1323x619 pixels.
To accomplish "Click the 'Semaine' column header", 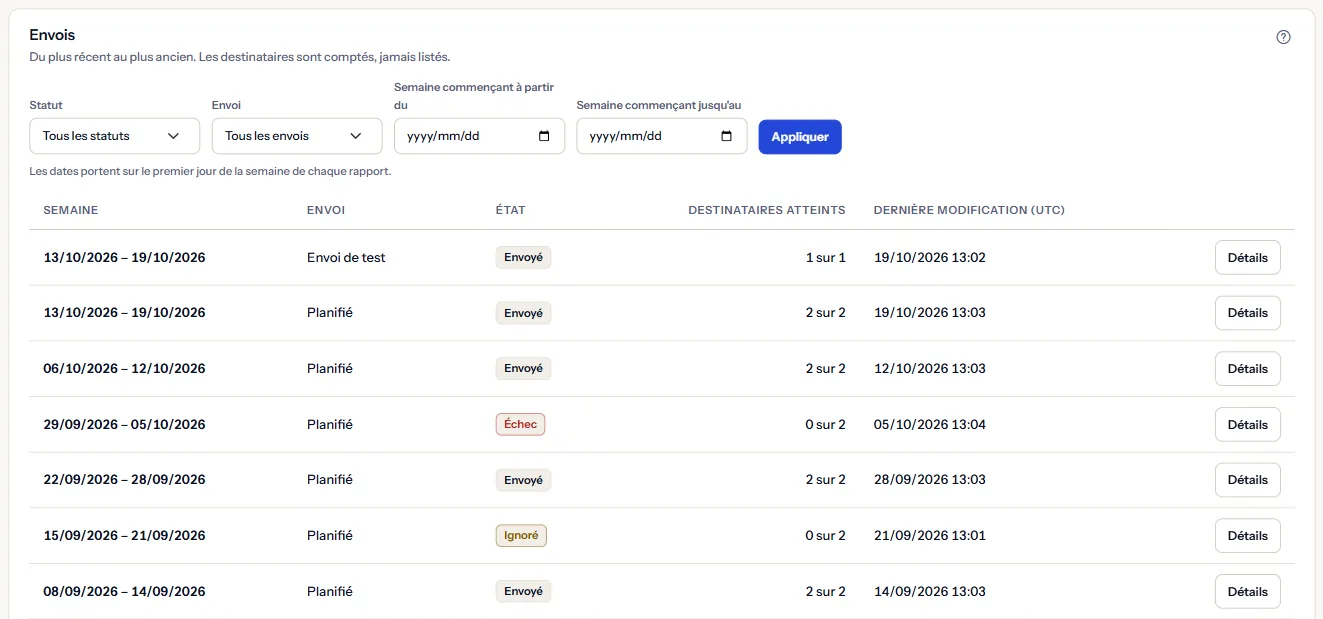I will 71,210.
